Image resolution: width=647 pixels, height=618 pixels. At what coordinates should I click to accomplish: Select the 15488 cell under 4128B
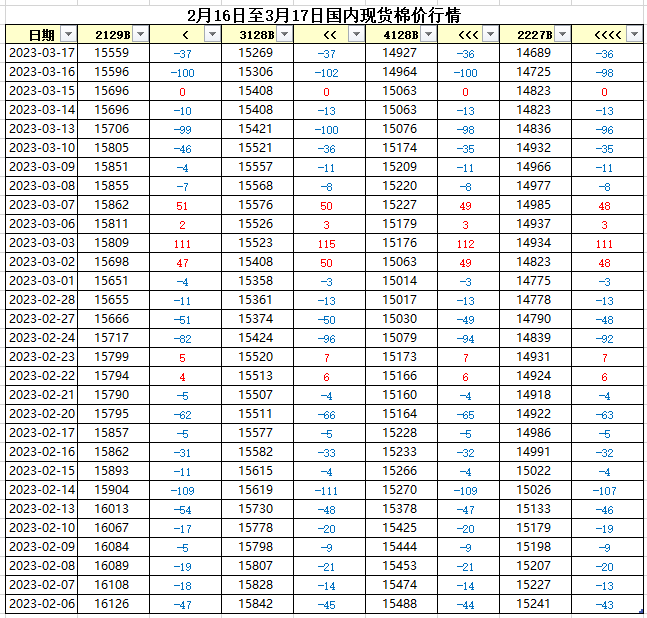[x=400, y=605]
